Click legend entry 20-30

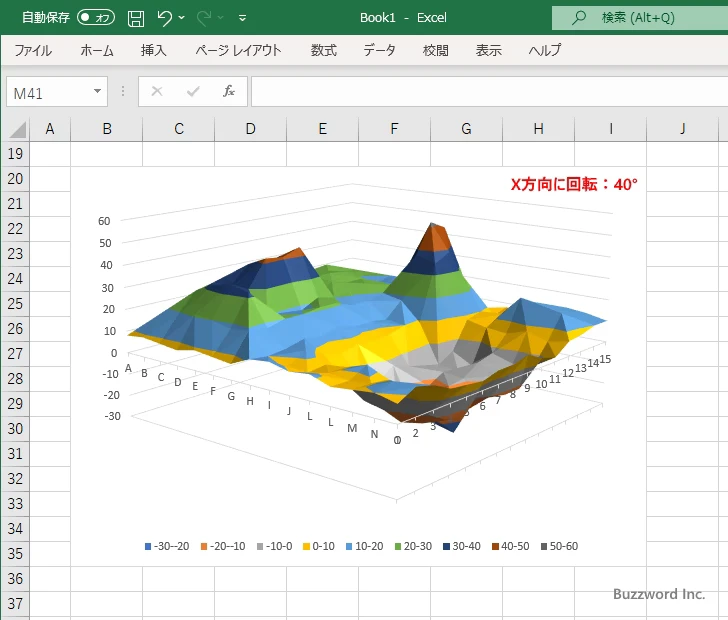click(413, 546)
